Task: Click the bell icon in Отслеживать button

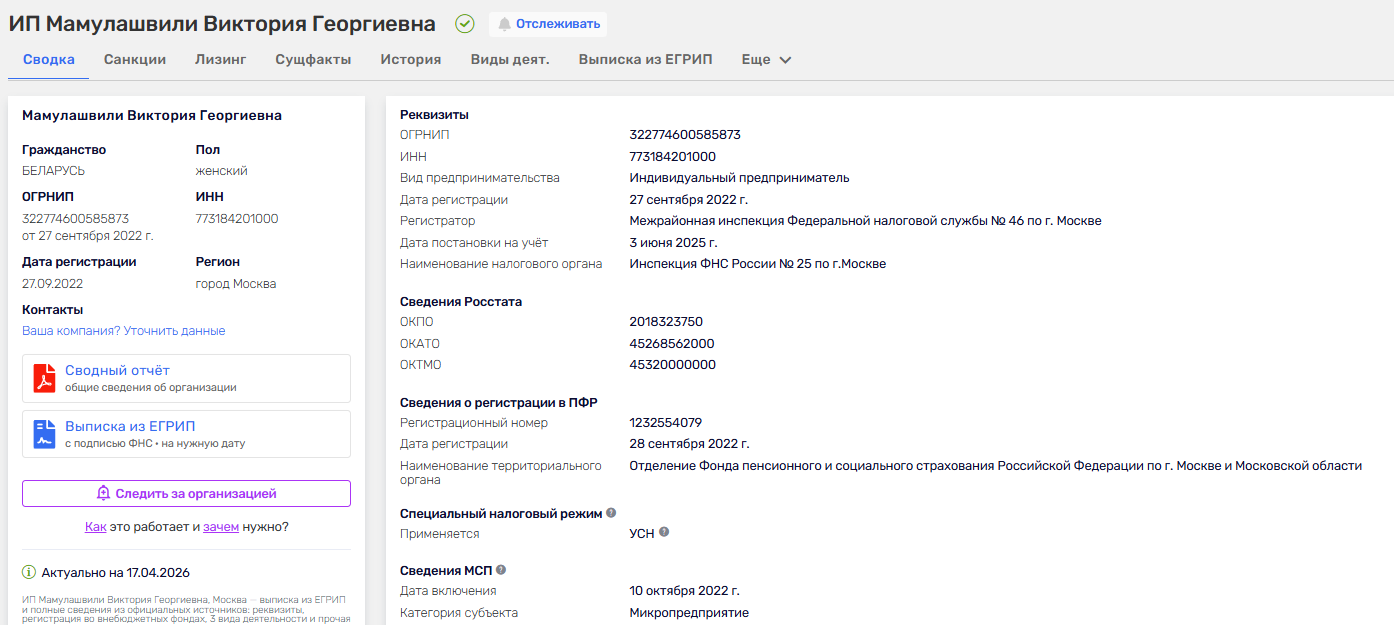Action: [x=504, y=24]
